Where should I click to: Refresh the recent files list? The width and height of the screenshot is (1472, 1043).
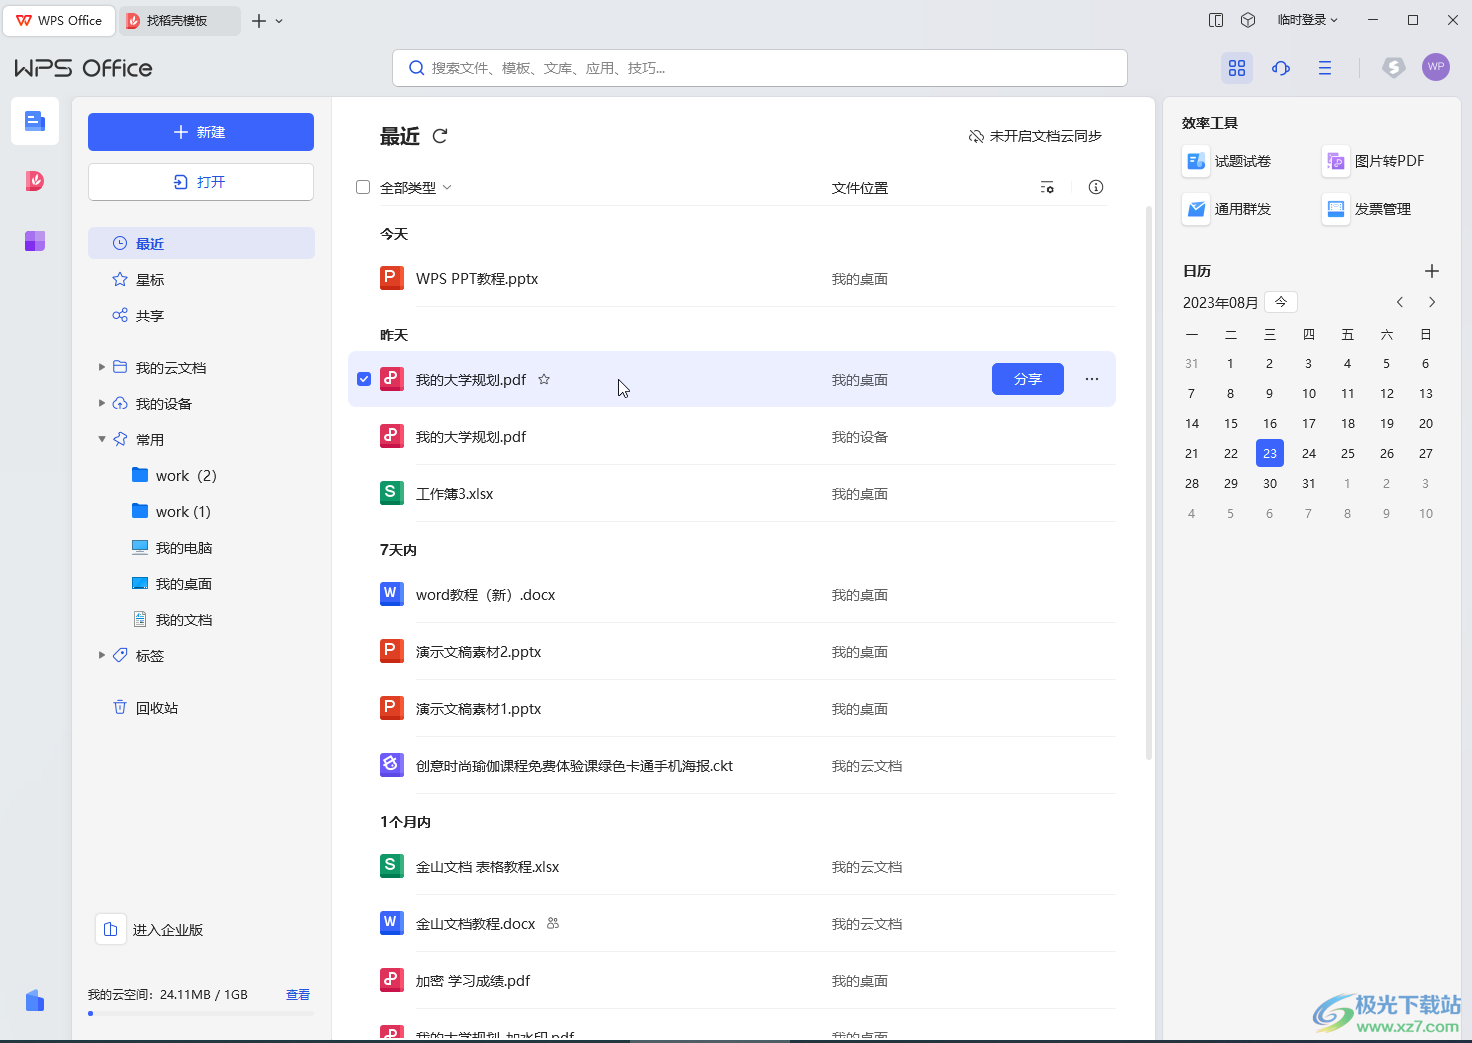tap(440, 136)
